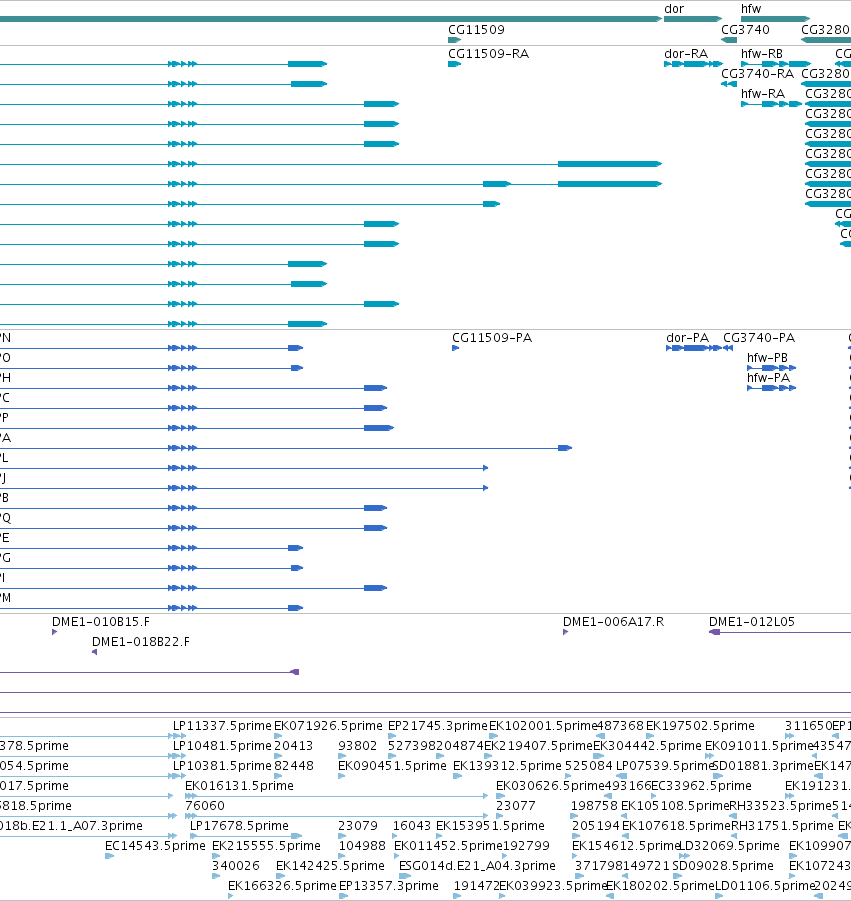Select the dor-PA protein label
851x901 pixels.
688,338
